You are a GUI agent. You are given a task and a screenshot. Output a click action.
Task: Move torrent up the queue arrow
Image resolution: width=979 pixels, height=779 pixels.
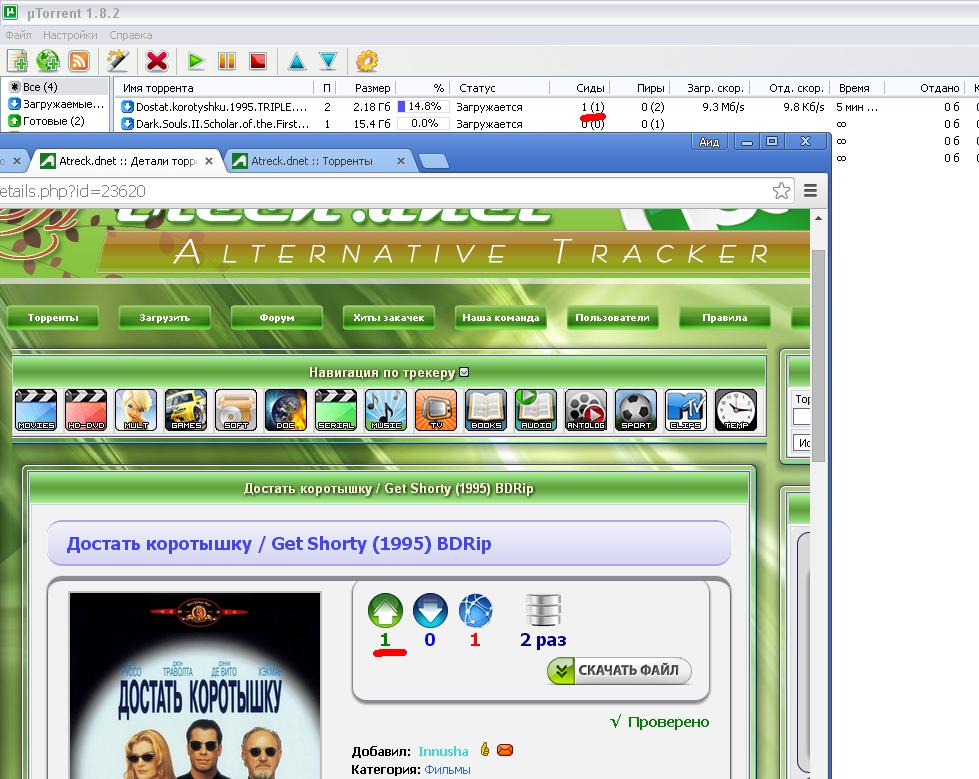[x=297, y=61]
